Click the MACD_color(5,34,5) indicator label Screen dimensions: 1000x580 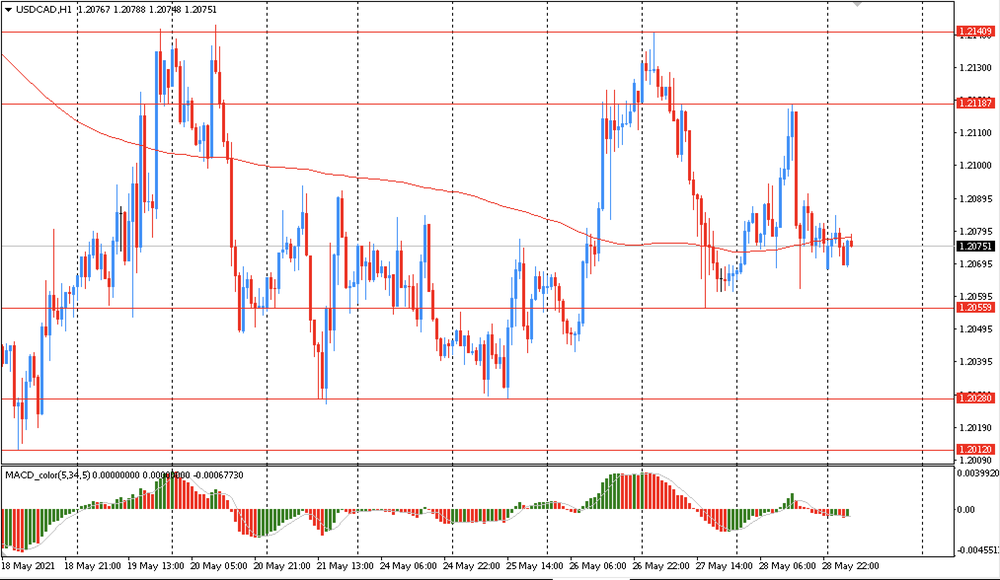click(x=47, y=474)
